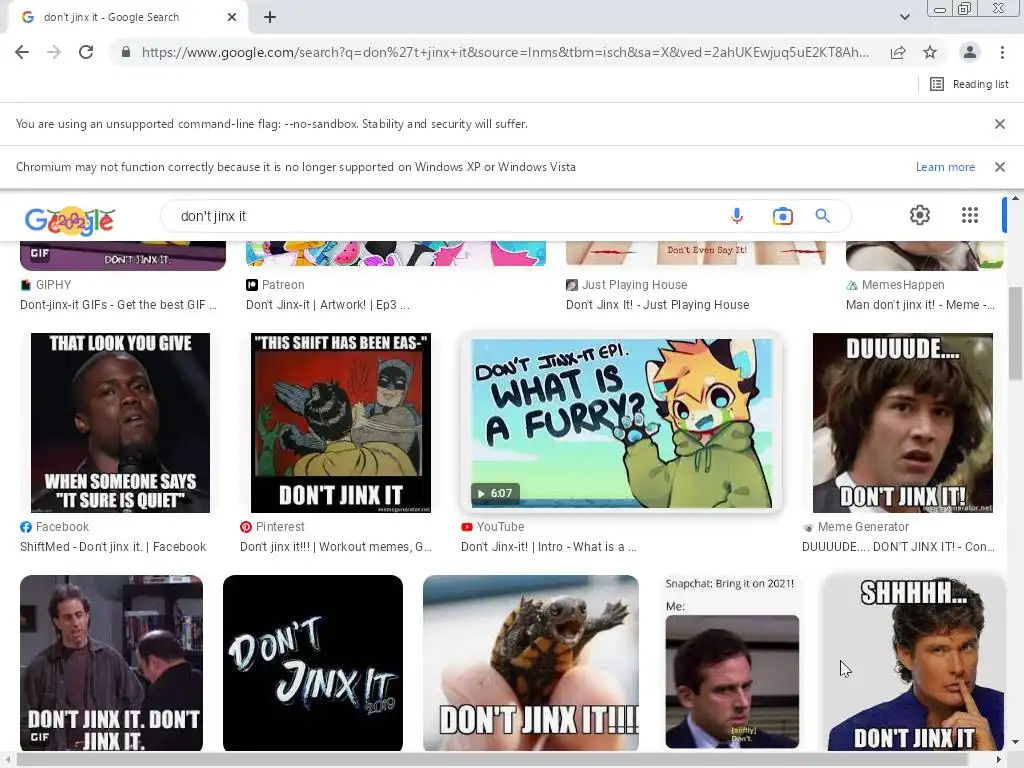Dismiss the unsupported Windows warning bar
This screenshot has height=768, width=1024.
[x=999, y=167]
